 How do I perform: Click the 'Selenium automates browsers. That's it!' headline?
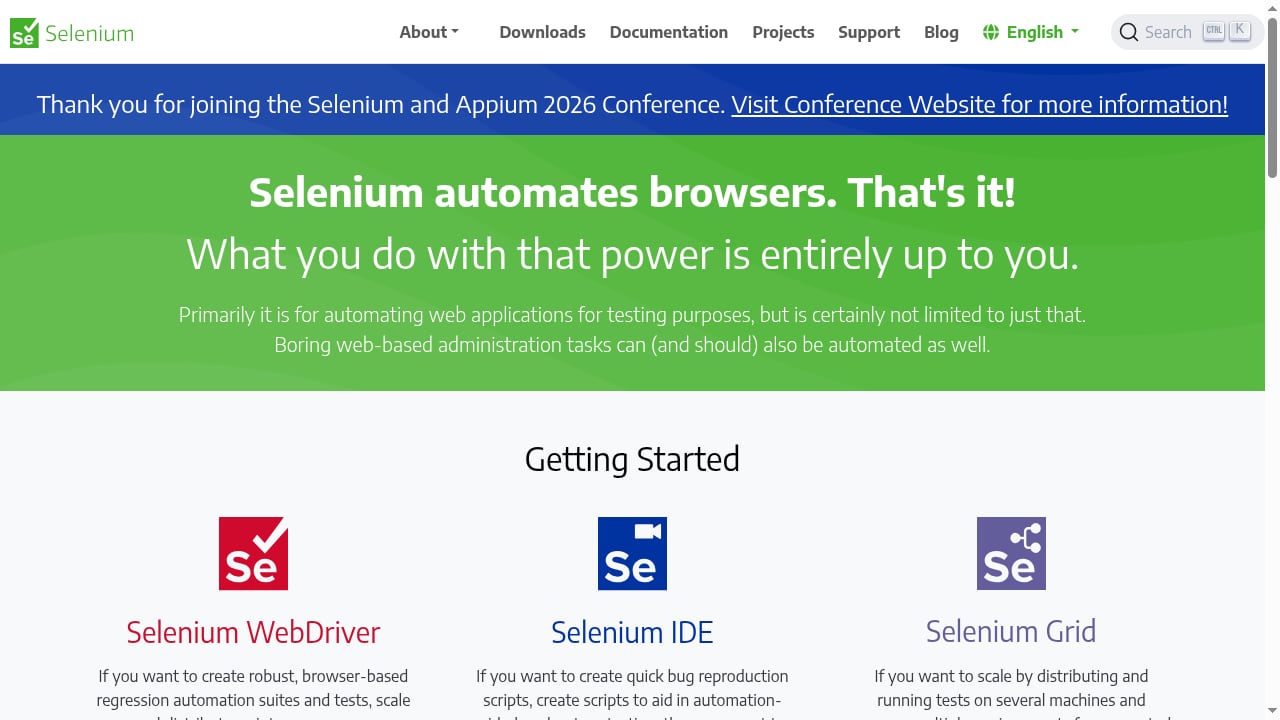[x=632, y=192]
